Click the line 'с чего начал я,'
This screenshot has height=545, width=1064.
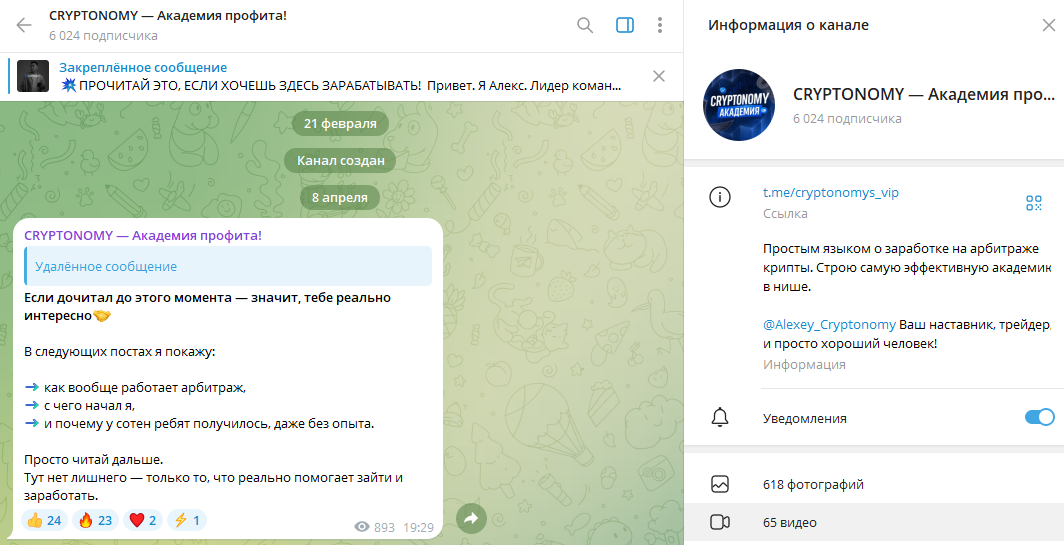click(90, 406)
